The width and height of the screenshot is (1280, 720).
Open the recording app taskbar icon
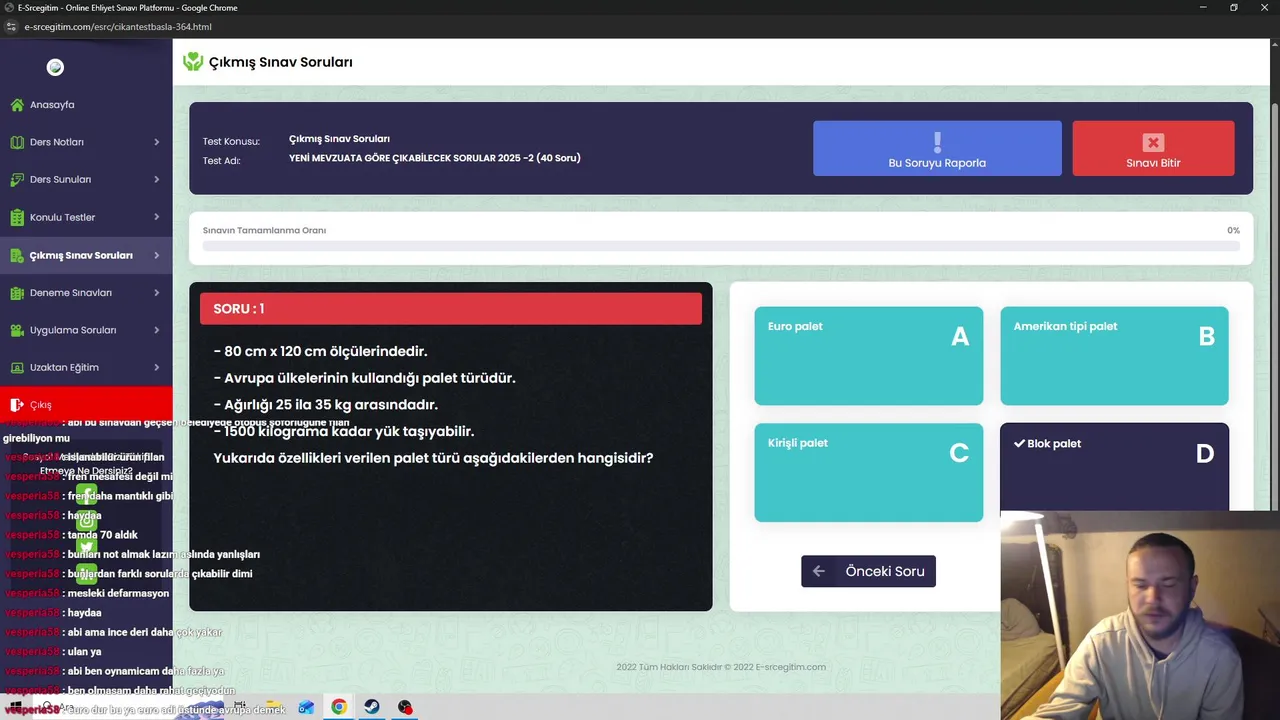405,707
